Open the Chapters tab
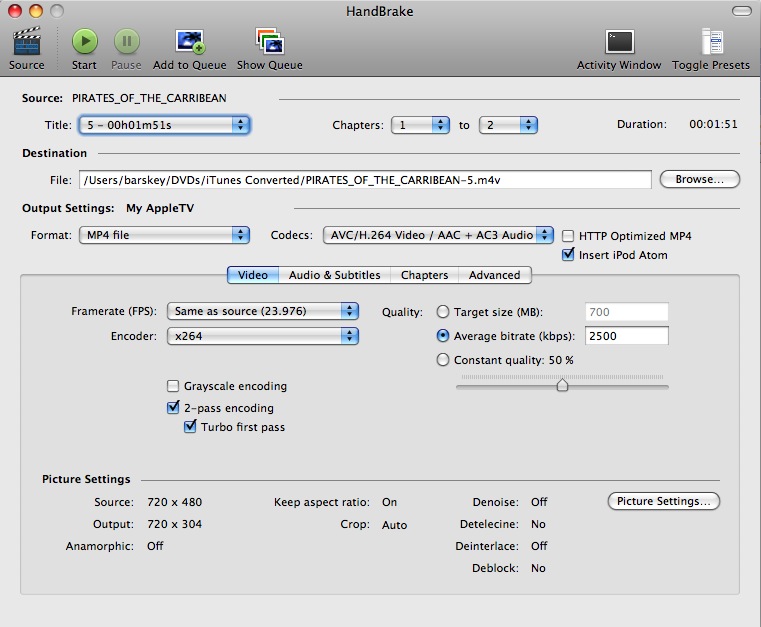761x627 pixels. click(424, 275)
